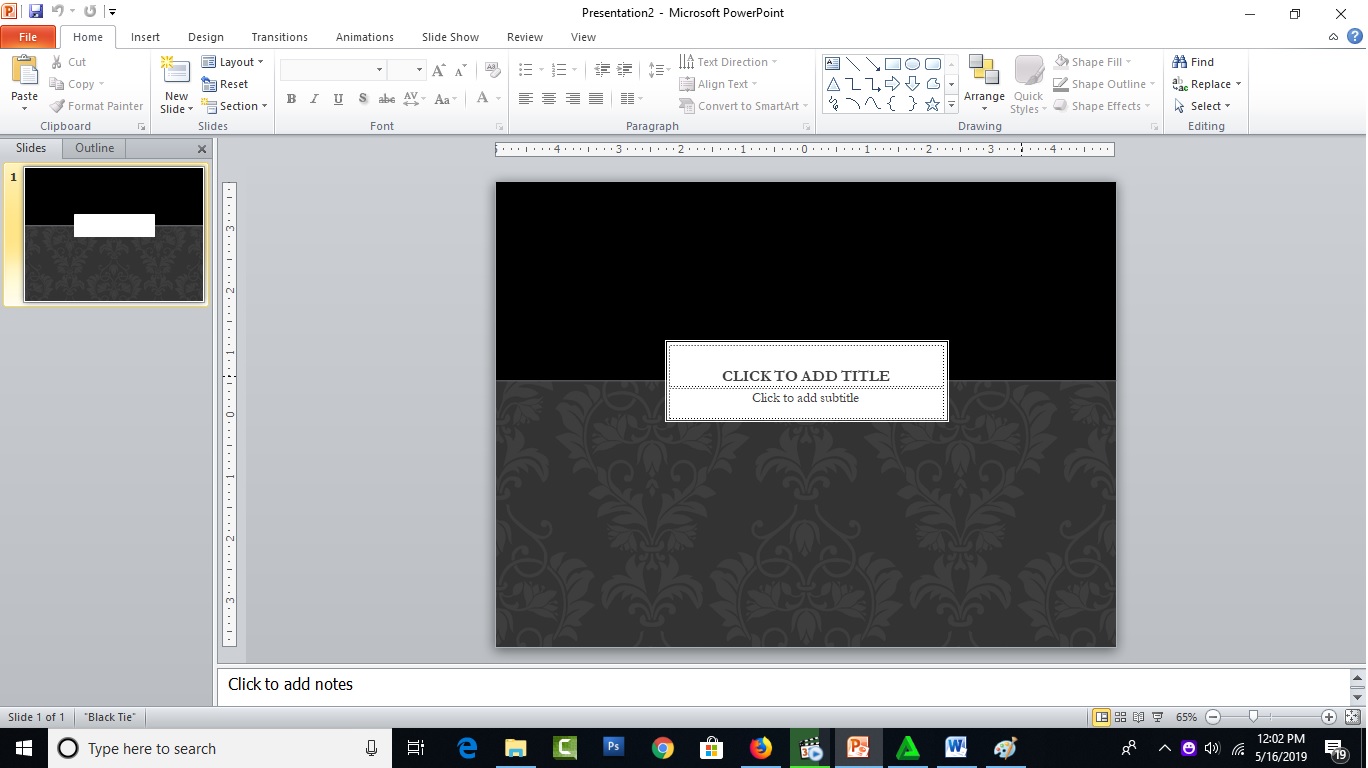Screen dimensions: 1368x768
Task: Click the title placeholder on slide
Action: click(x=806, y=365)
